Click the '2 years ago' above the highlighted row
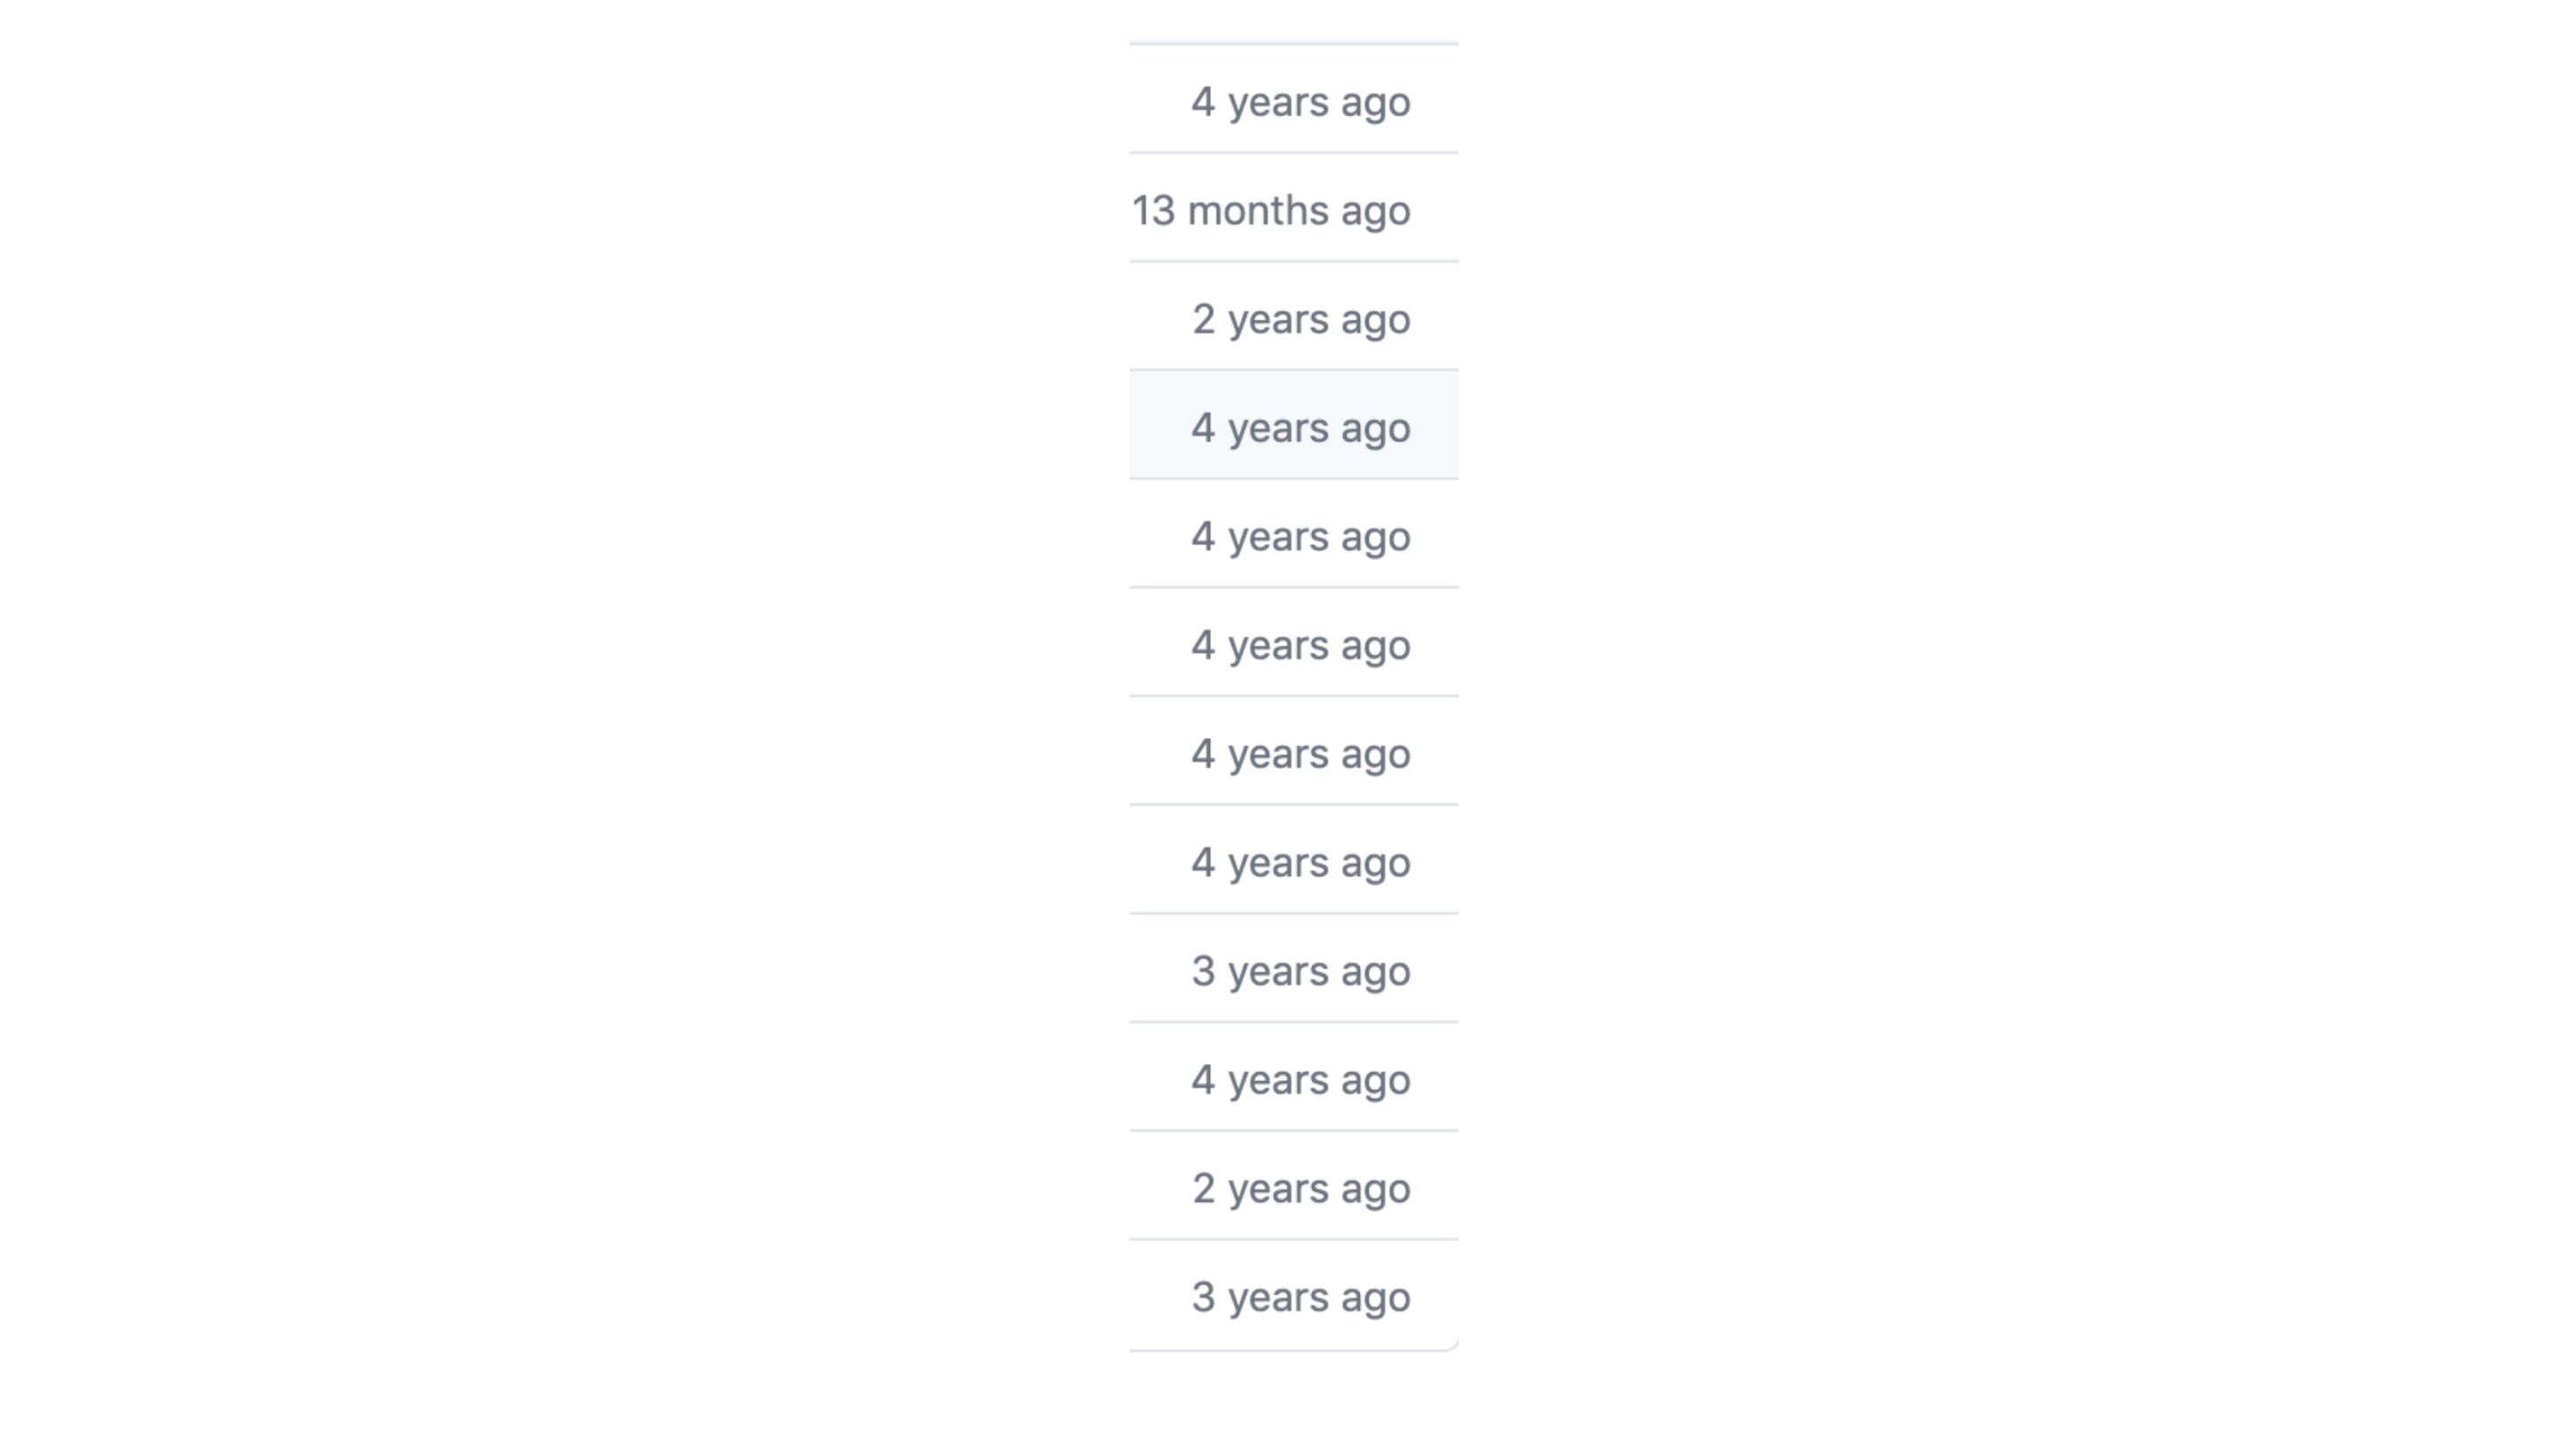 pos(1301,320)
